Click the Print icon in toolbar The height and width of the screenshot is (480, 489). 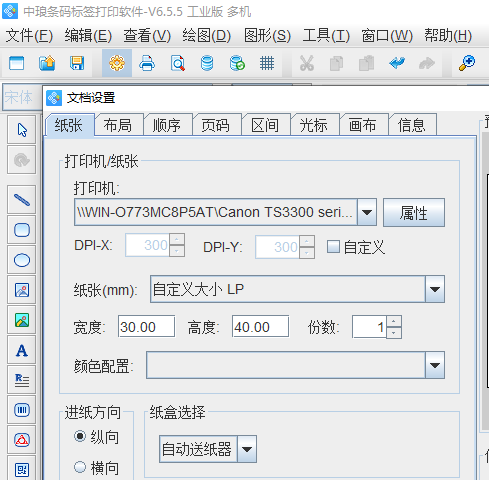point(147,63)
